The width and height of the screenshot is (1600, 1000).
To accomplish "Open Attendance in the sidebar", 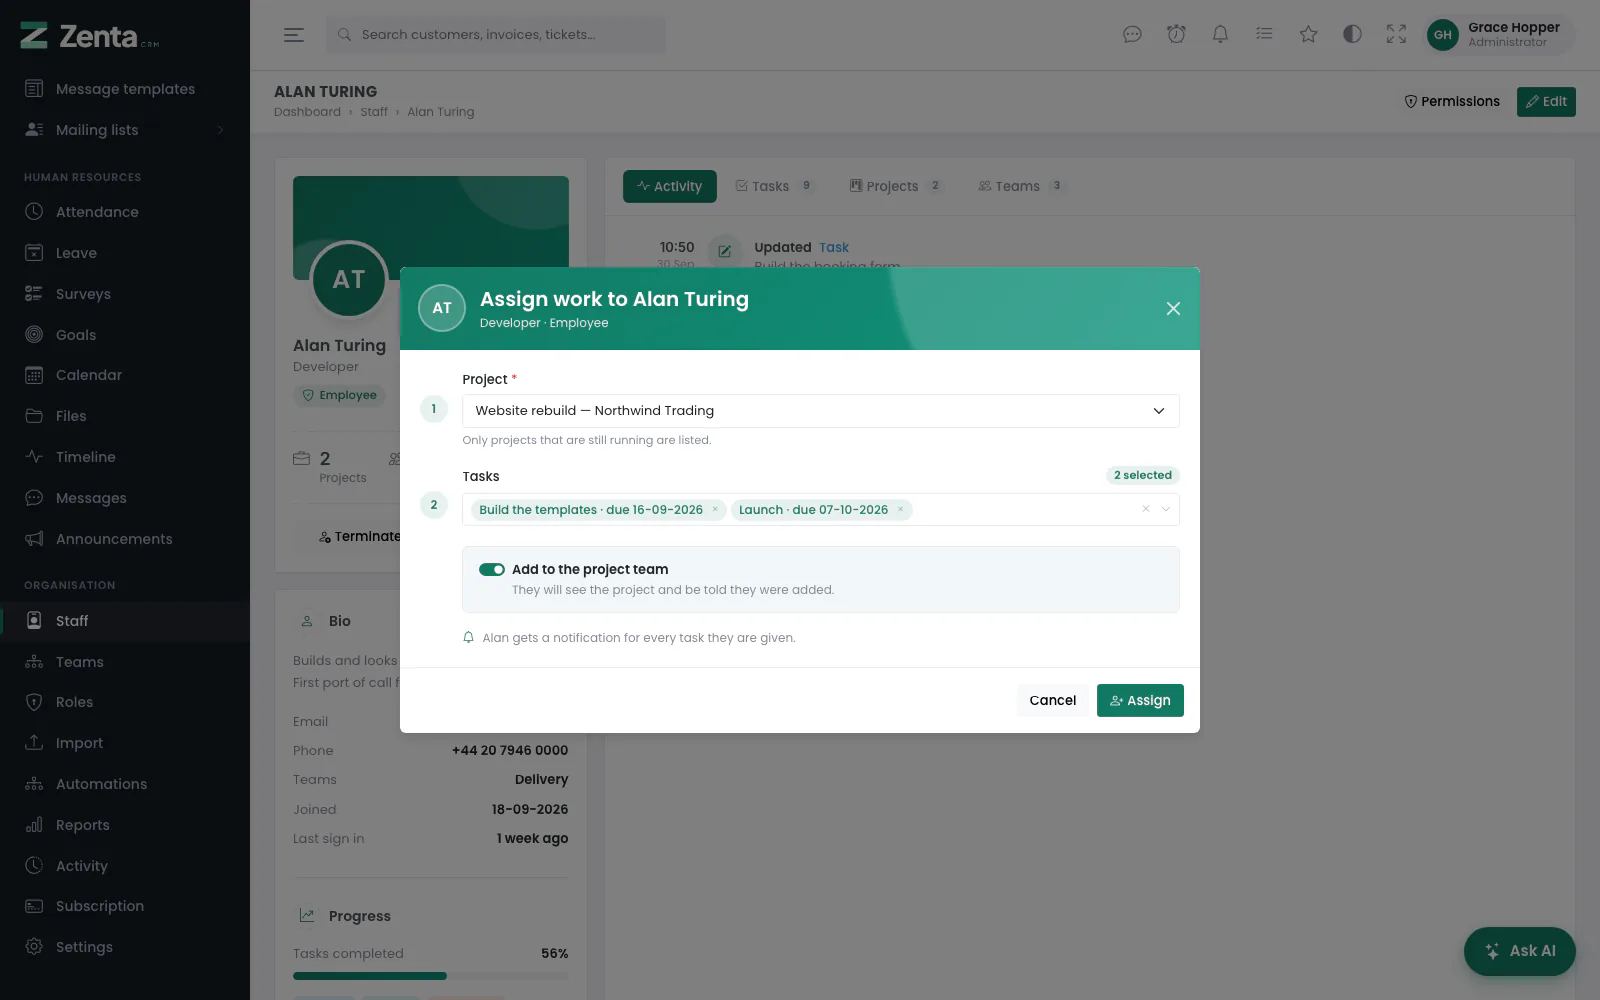I will pyautogui.click(x=125, y=212).
